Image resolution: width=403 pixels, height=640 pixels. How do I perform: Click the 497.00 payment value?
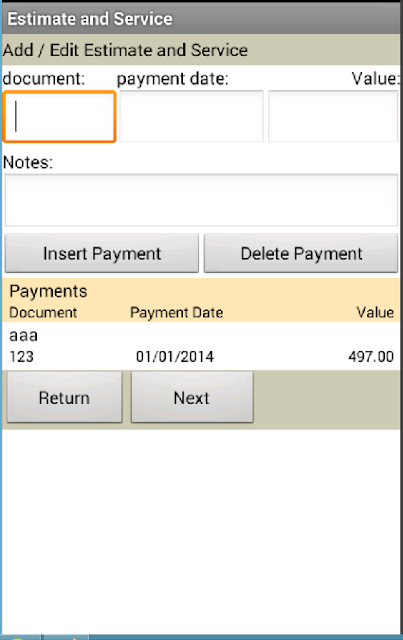[371, 357]
